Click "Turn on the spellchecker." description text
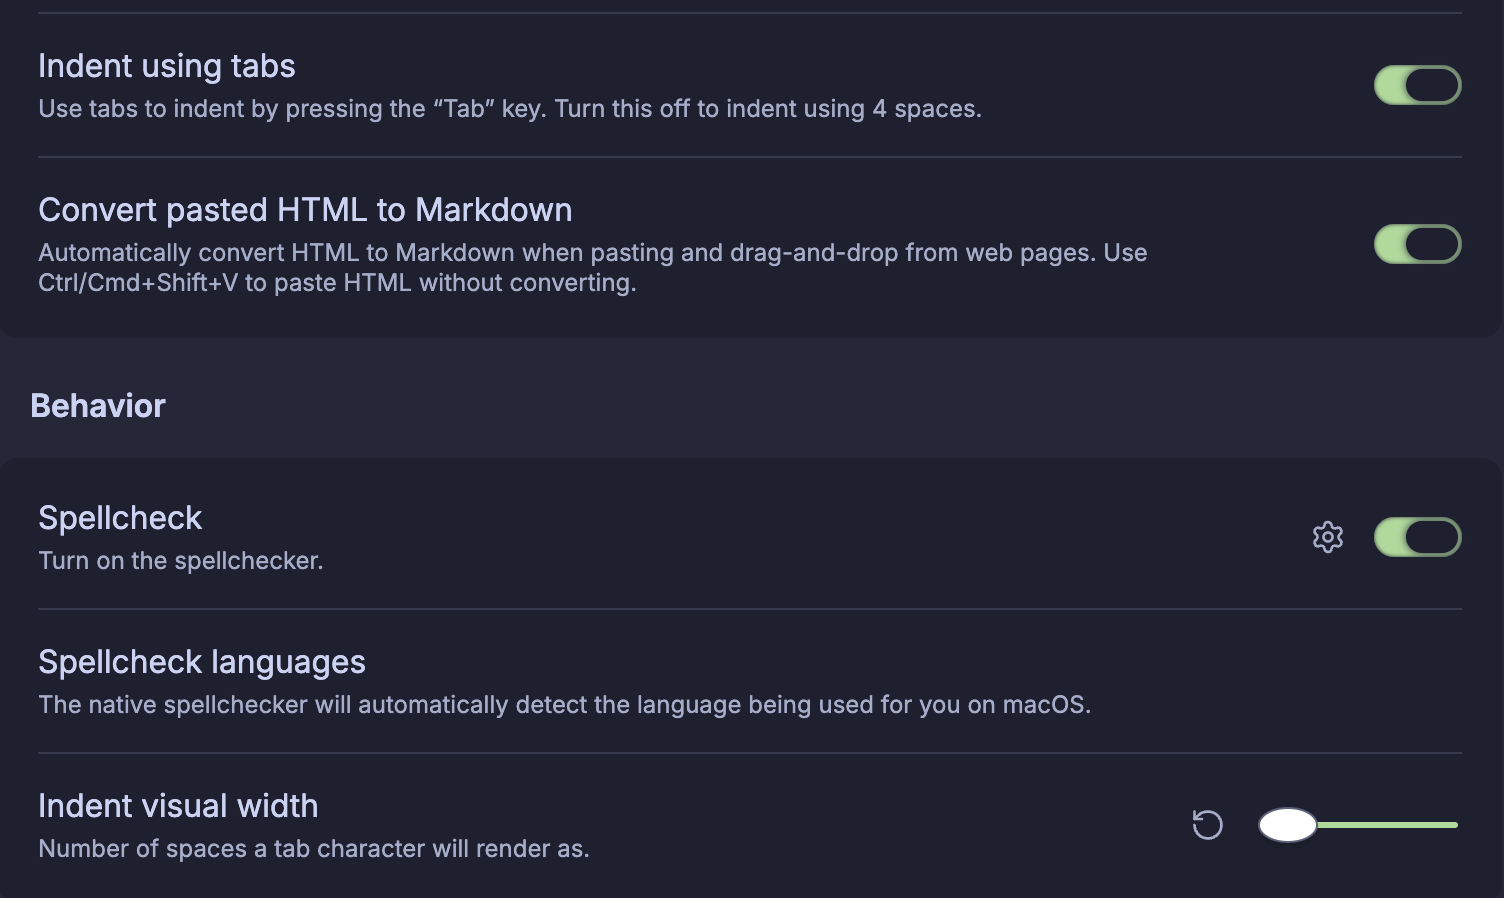 click(x=181, y=561)
